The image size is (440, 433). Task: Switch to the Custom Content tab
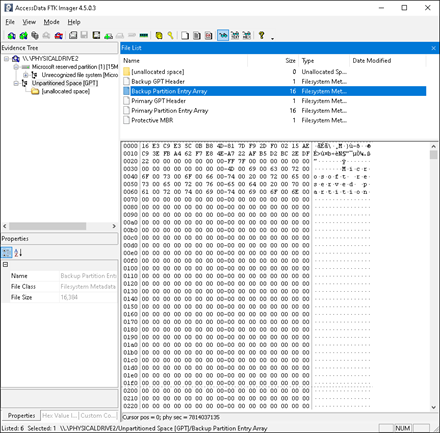(x=98, y=416)
